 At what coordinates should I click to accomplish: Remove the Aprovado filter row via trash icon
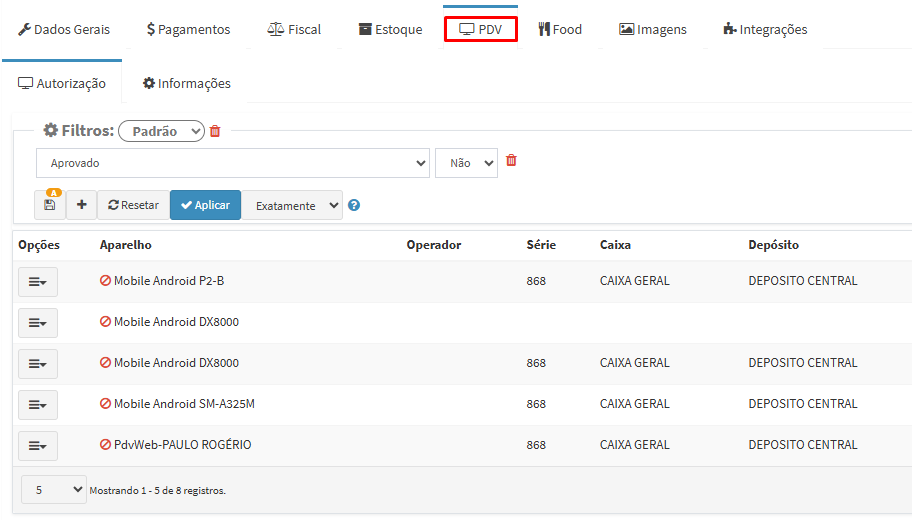click(x=511, y=161)
